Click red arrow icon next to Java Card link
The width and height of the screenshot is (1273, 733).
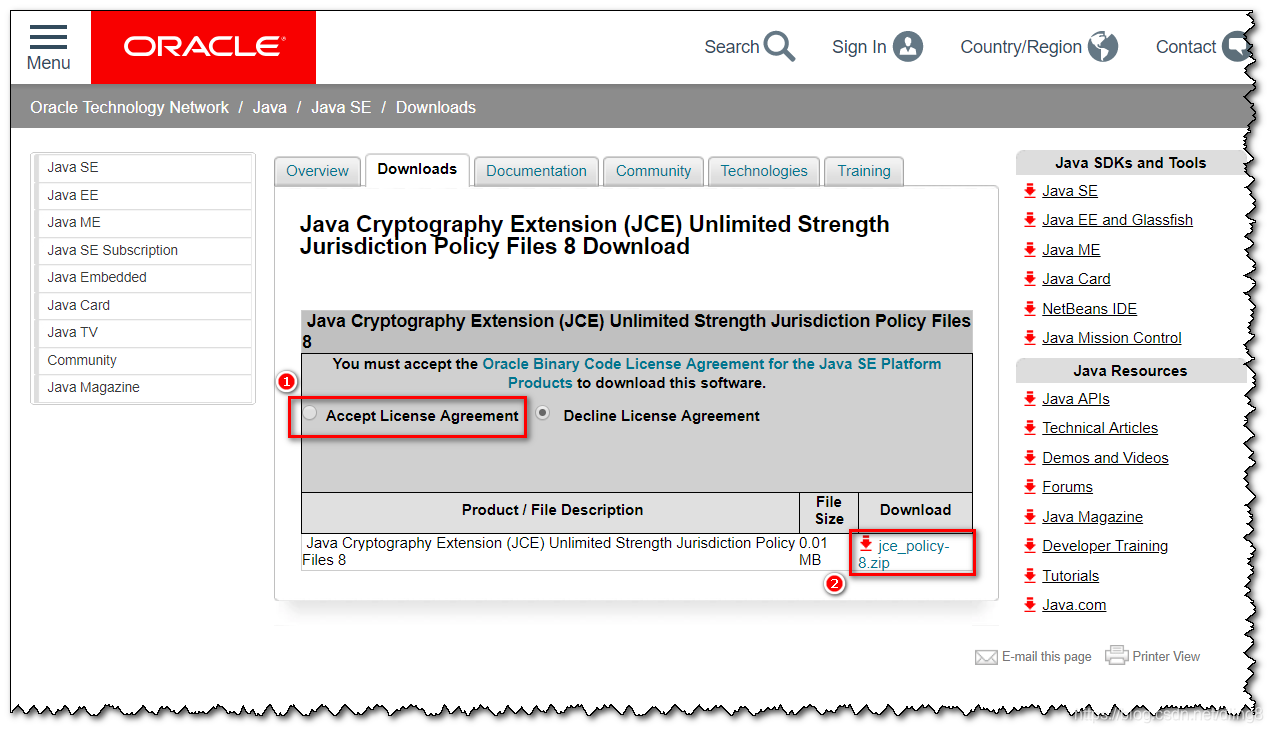tap(1030, 278)
